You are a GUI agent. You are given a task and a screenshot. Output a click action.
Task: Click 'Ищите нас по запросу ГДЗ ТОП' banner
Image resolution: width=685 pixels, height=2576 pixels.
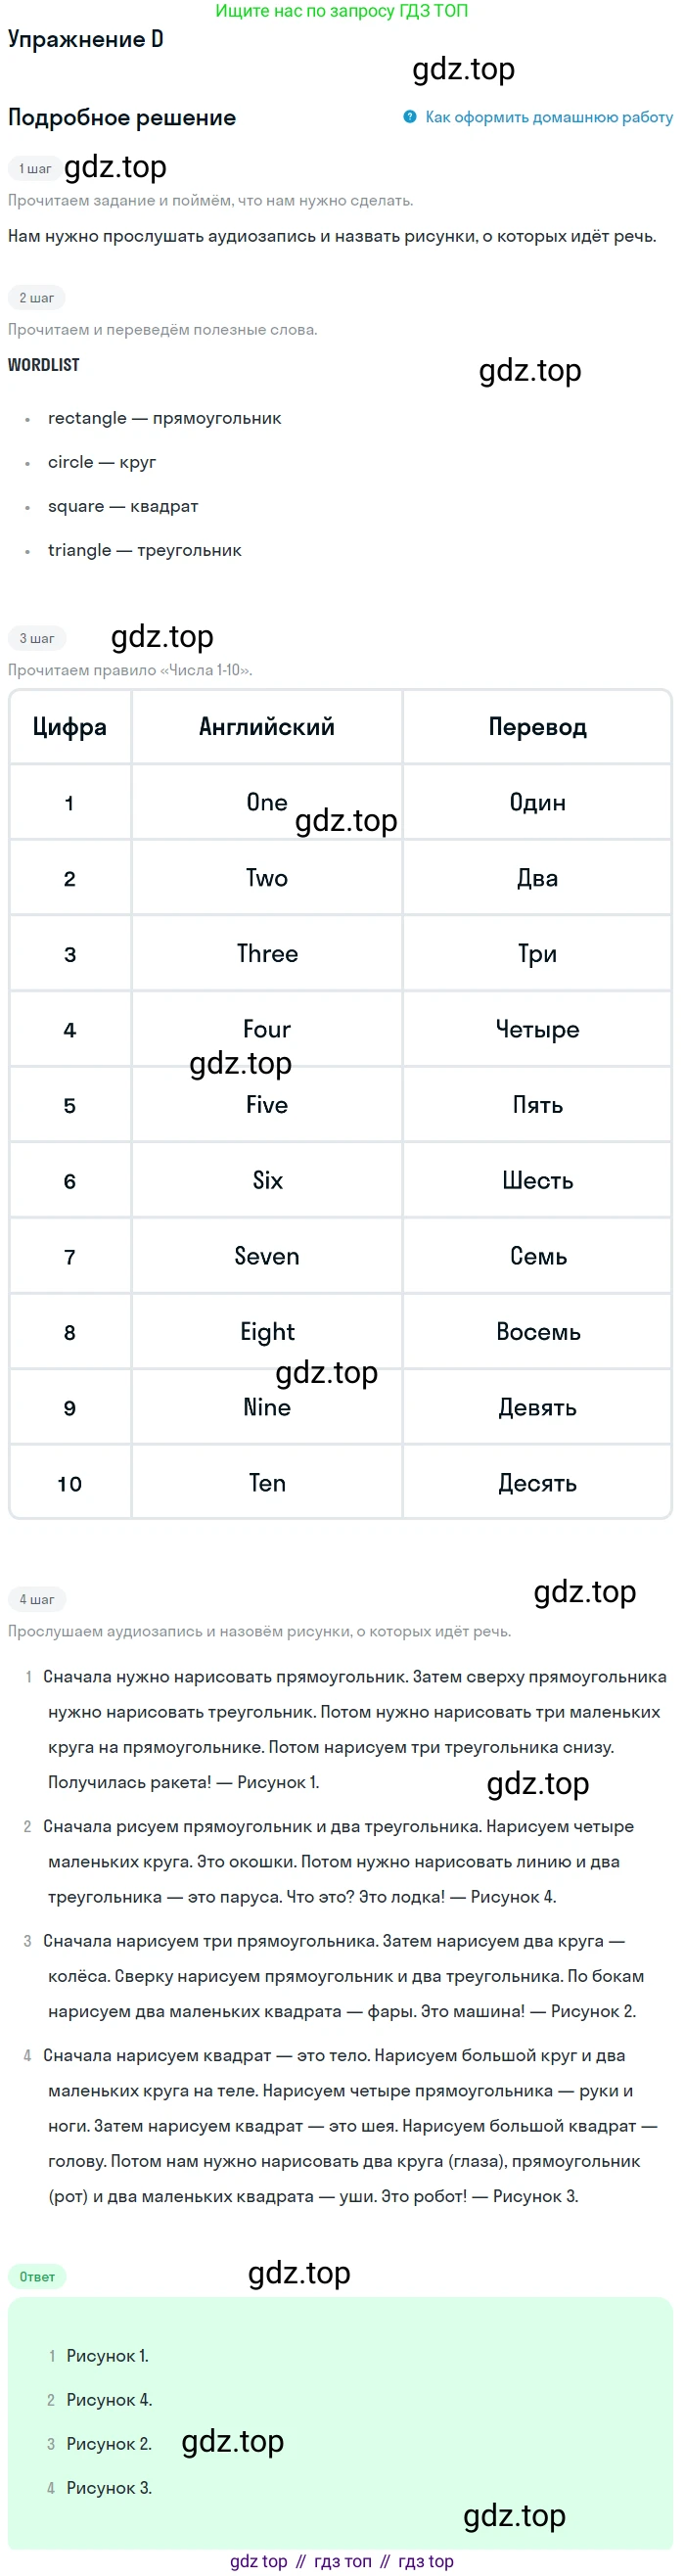coord(342,11)
